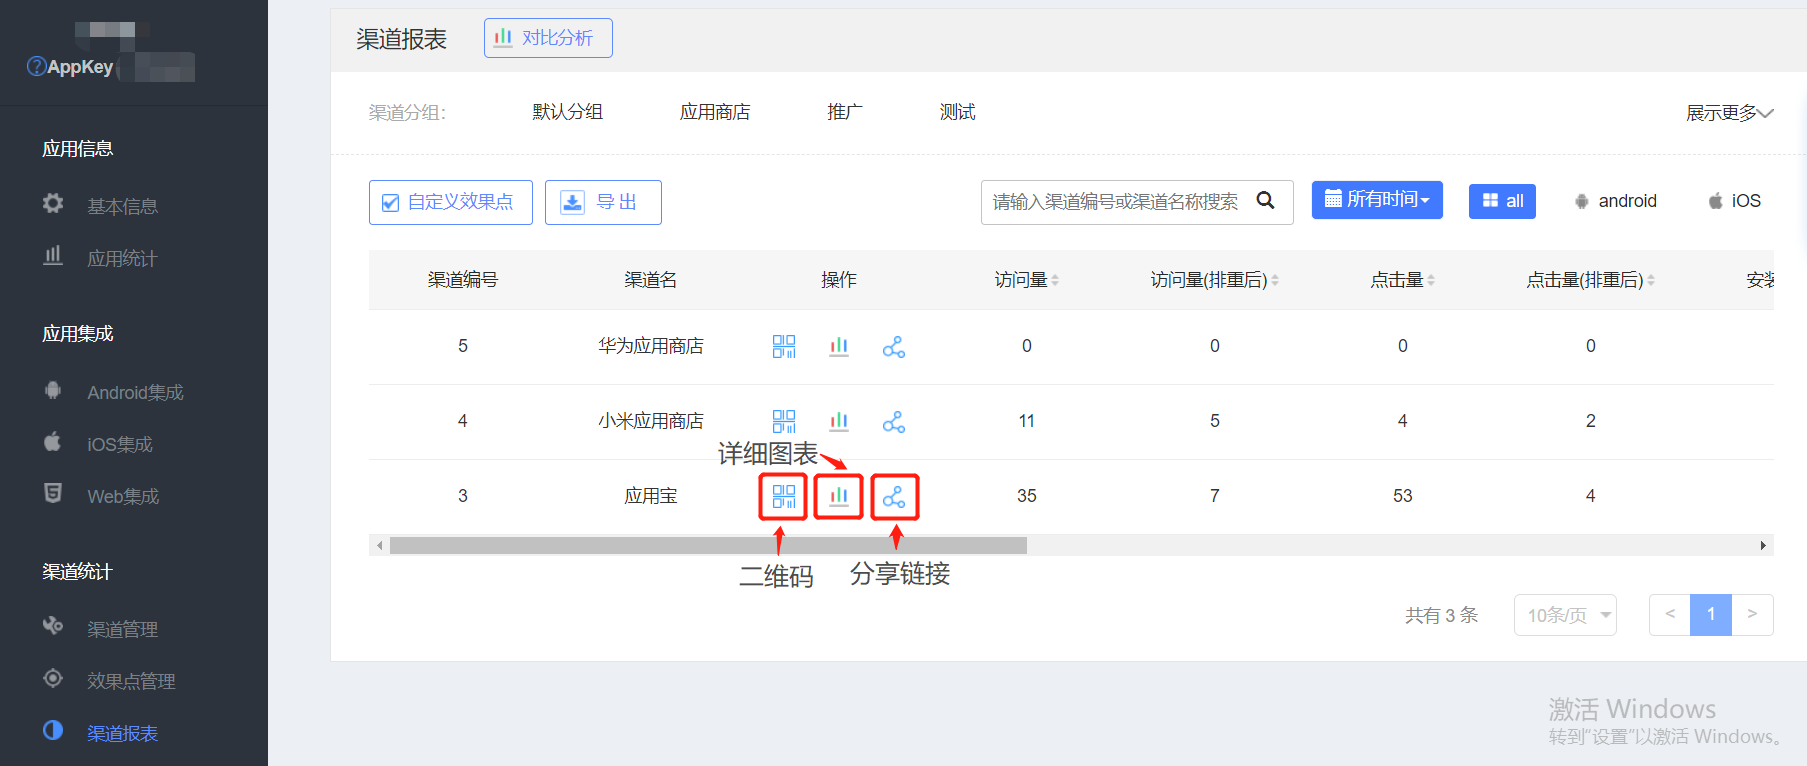Viewport: 1807px width, 766px height.
Task: Click the 渠道名 column header
Action: (651, 280)
